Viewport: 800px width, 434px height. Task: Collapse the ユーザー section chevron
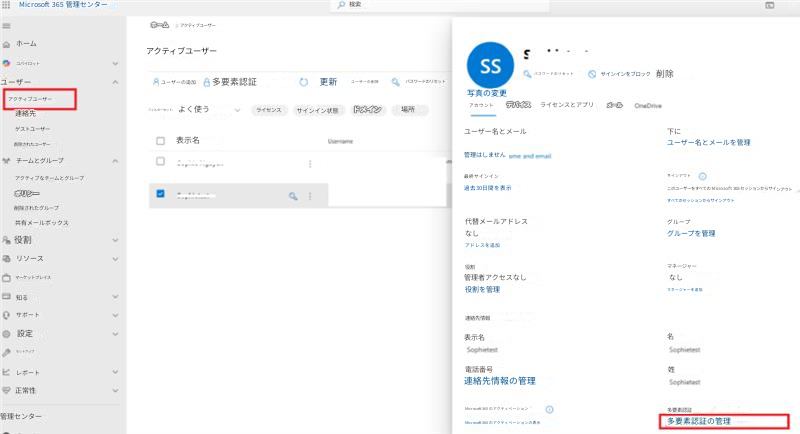[x=115, y=82]
